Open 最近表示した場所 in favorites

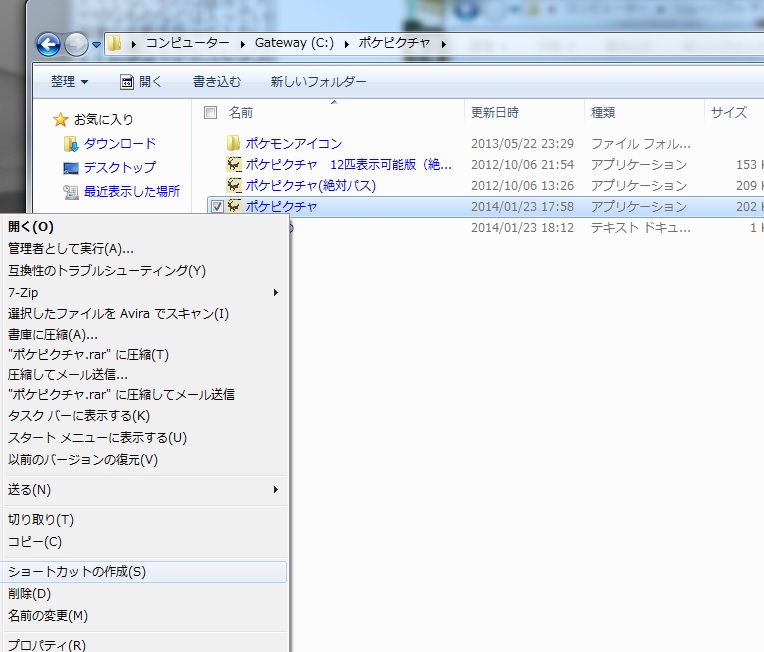click(132, 192)
